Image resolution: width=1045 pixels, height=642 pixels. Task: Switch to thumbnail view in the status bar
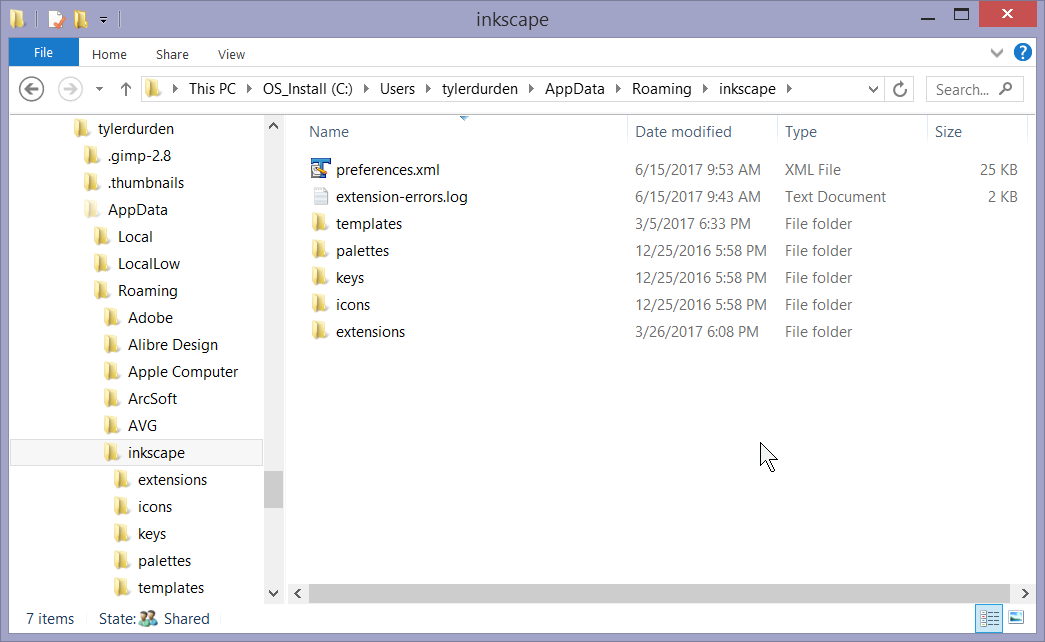[x=1016, y=618]
